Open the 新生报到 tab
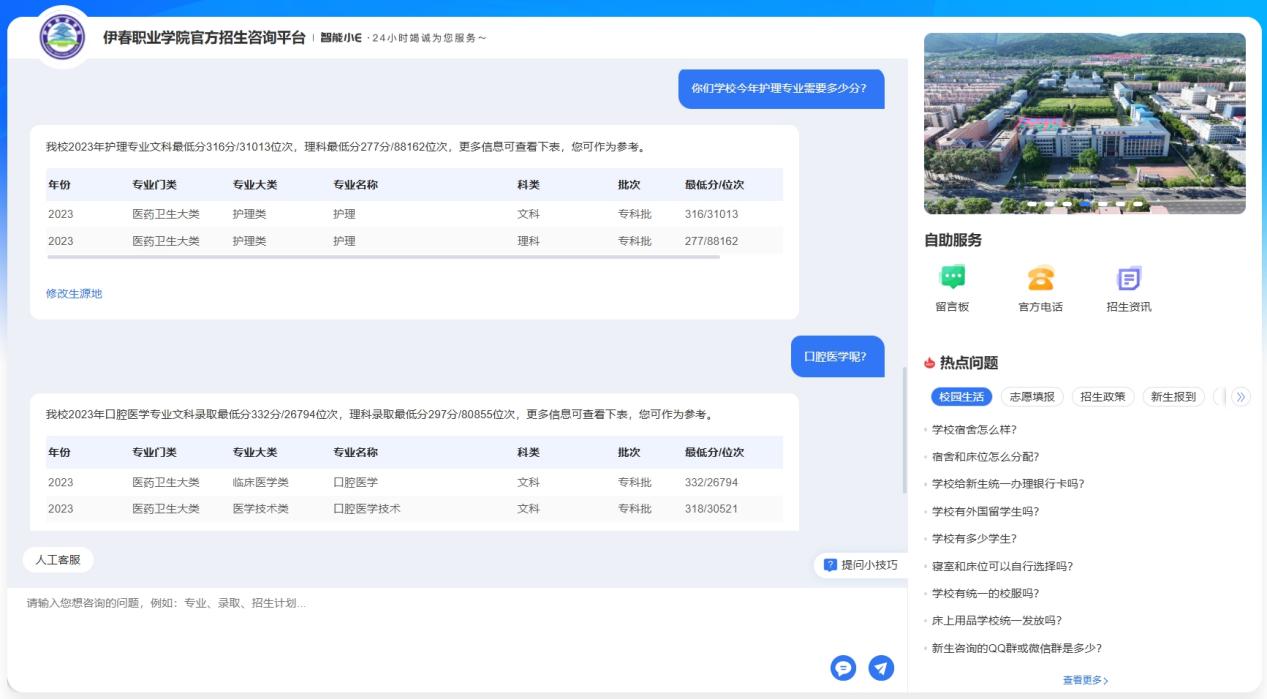Screen dimensions: 1267x699 coord(1173,397)
